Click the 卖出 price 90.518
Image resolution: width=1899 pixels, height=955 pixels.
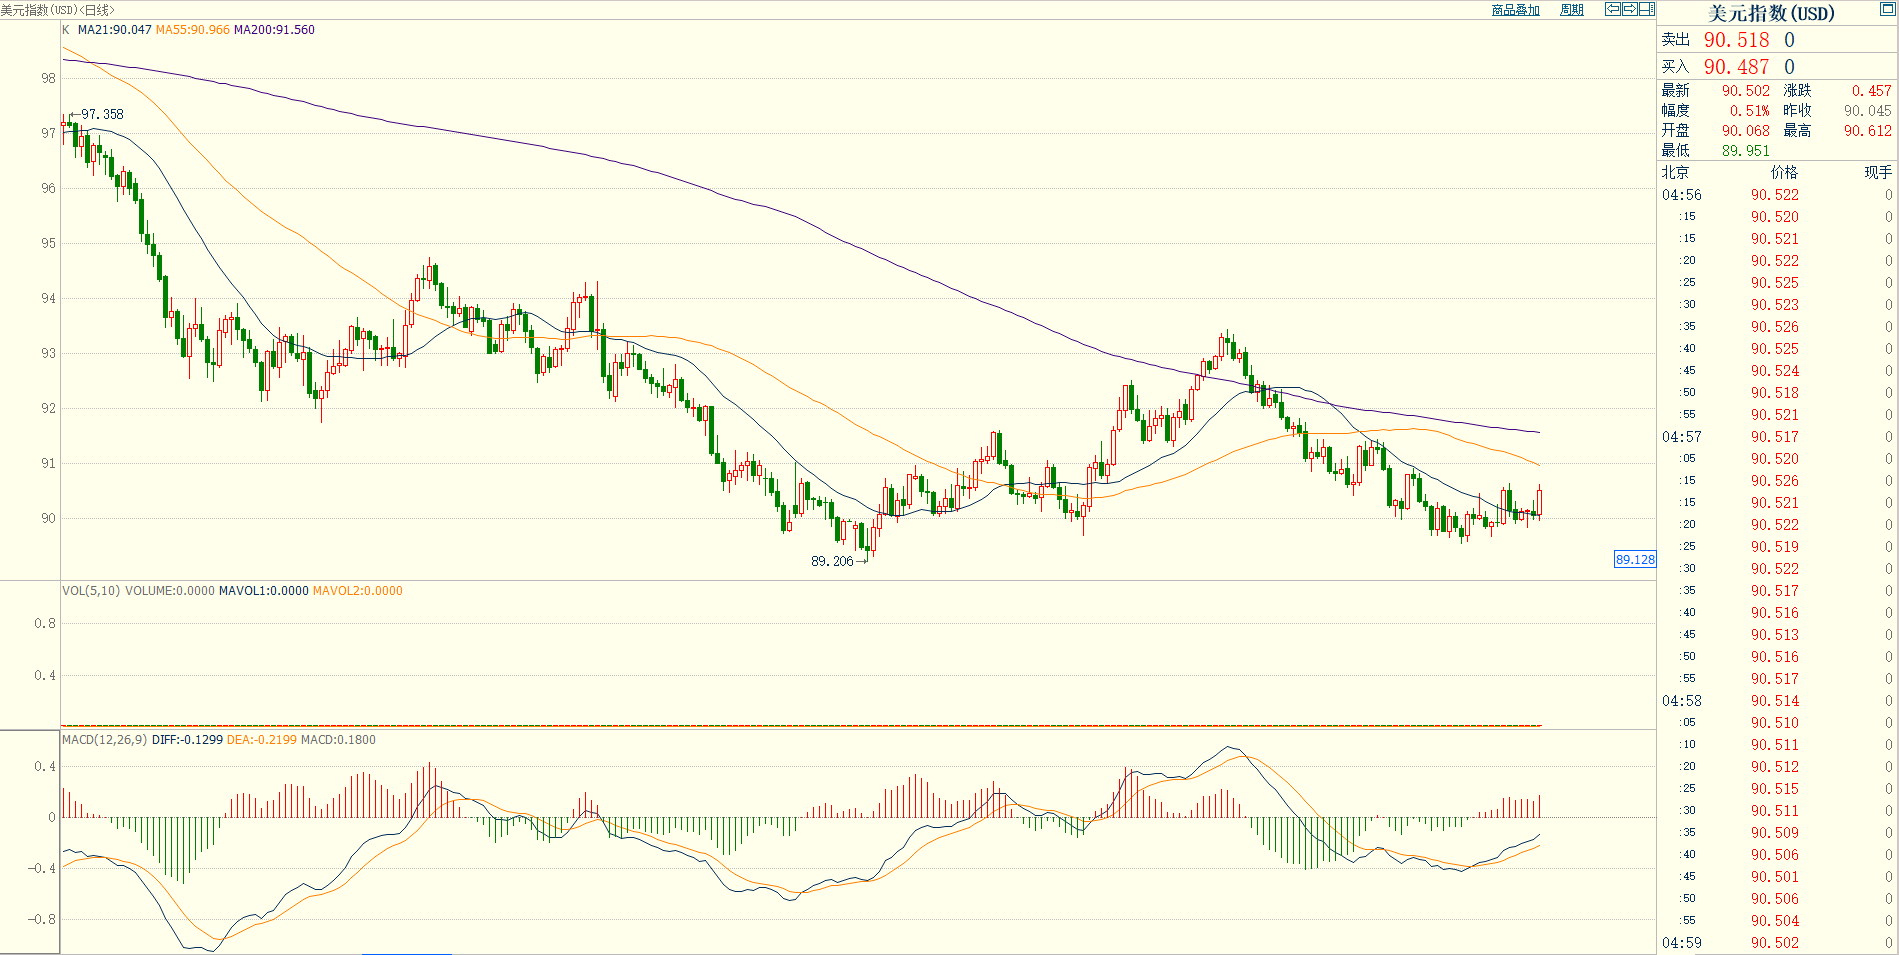tap(1736, 40)
